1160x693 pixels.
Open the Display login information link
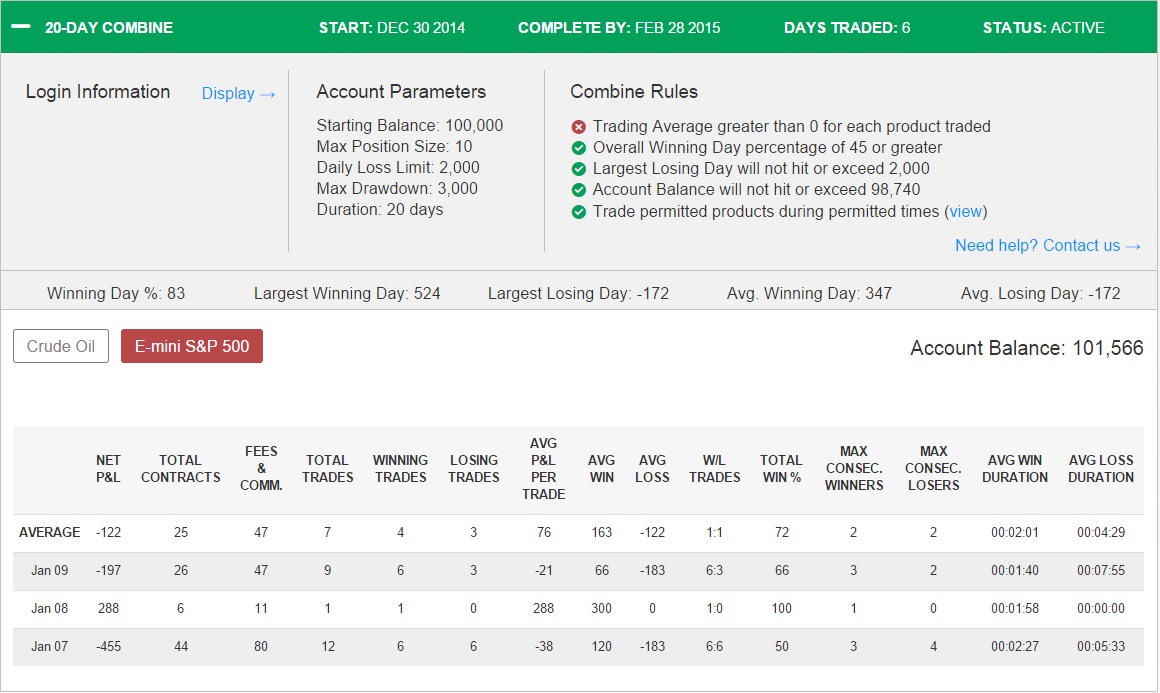click(238, 93)
